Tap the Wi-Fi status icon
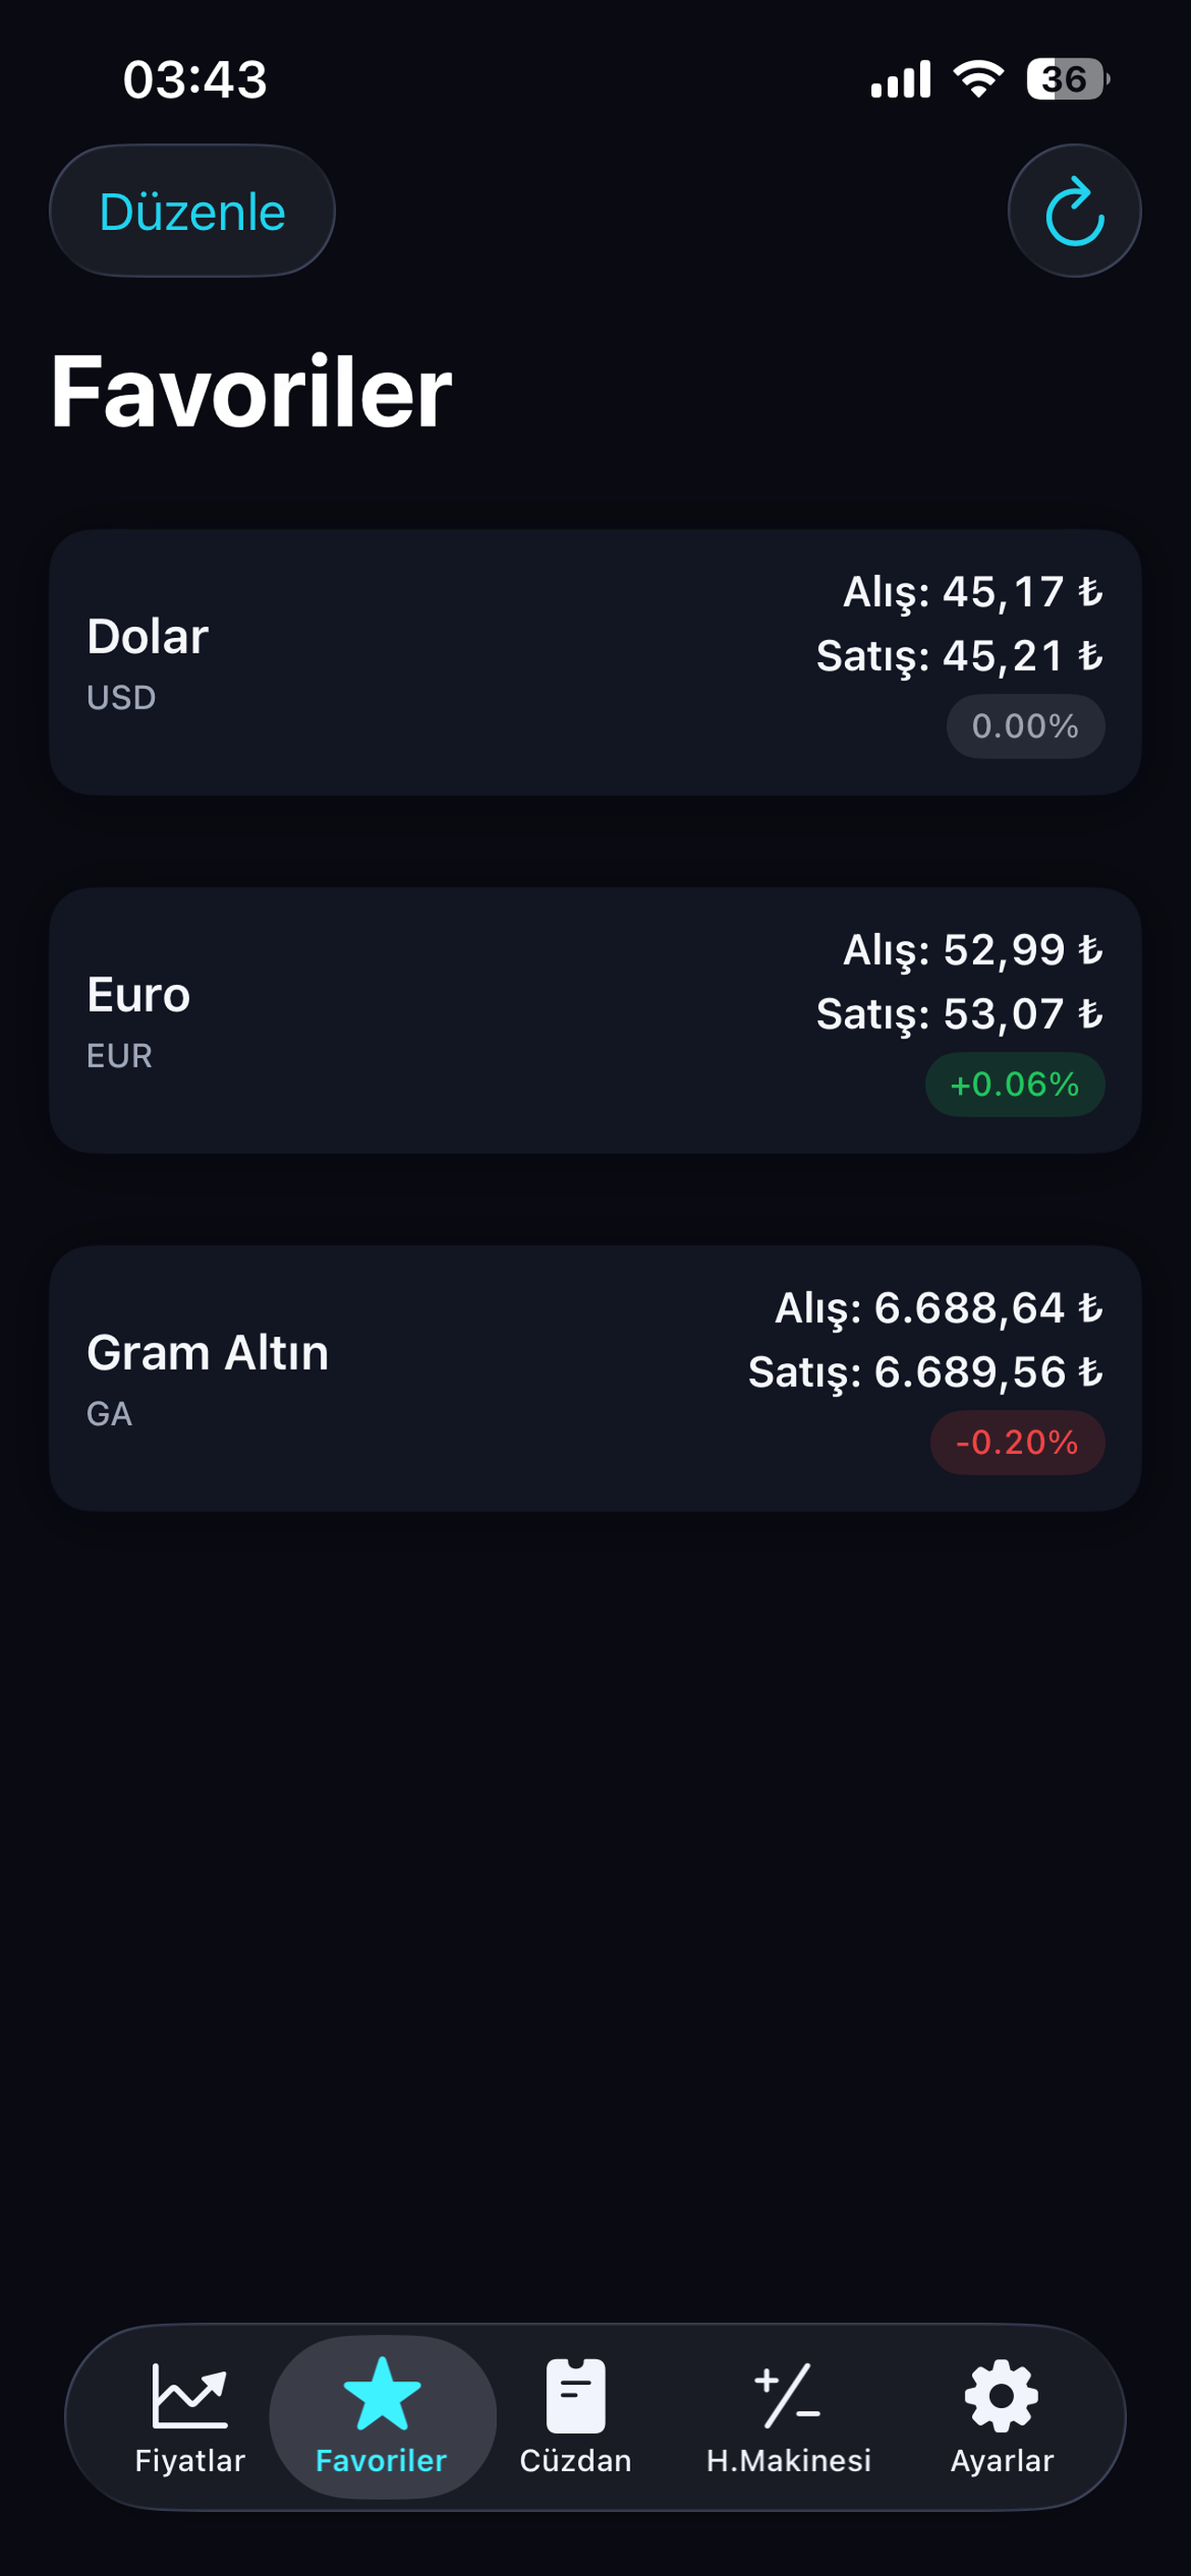 click(x=978, y=79)
